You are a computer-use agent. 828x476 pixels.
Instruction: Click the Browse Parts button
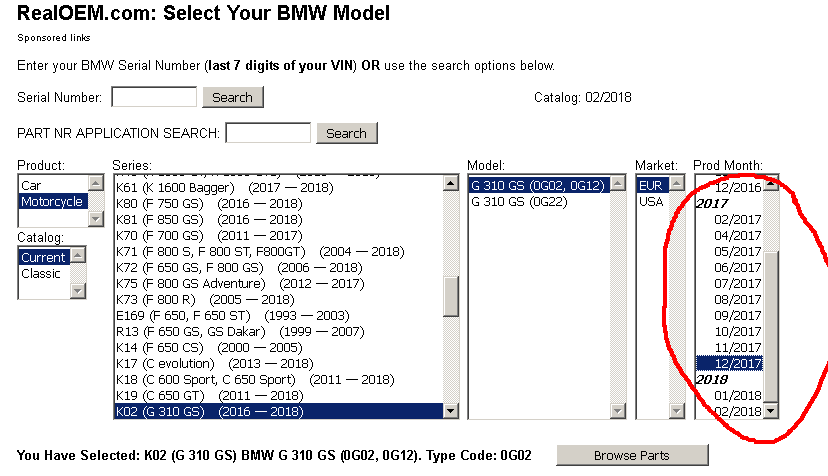(632, 455)
